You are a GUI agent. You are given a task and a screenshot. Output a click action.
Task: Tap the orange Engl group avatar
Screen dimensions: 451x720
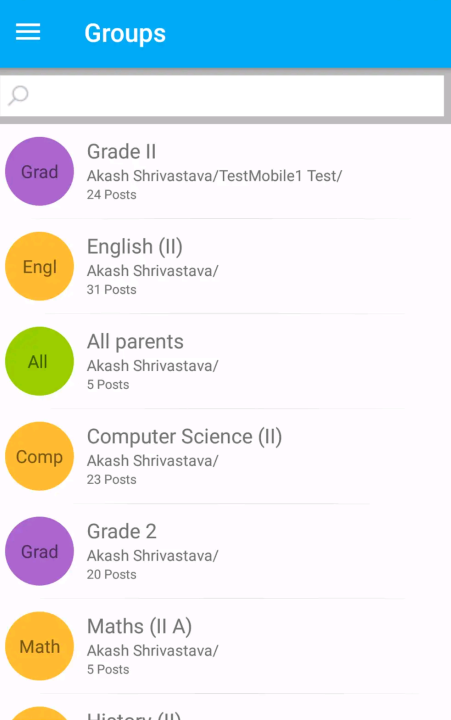pos(39,266)
